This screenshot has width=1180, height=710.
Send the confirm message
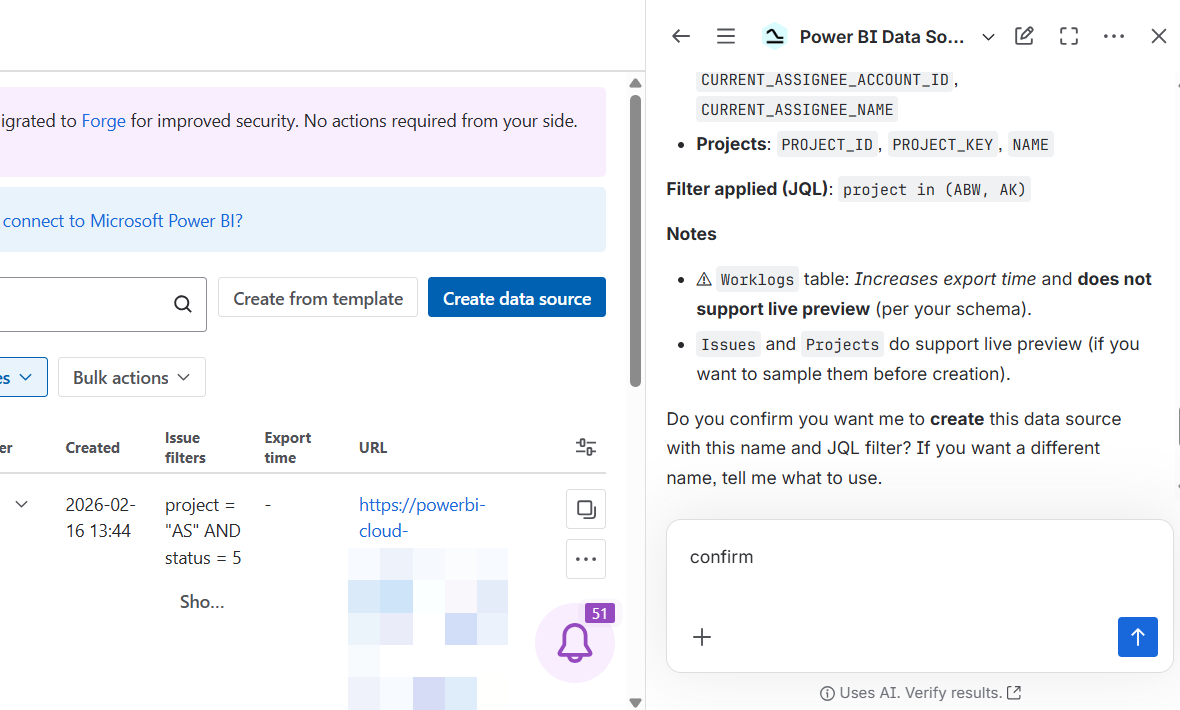tap(1137, 637)
